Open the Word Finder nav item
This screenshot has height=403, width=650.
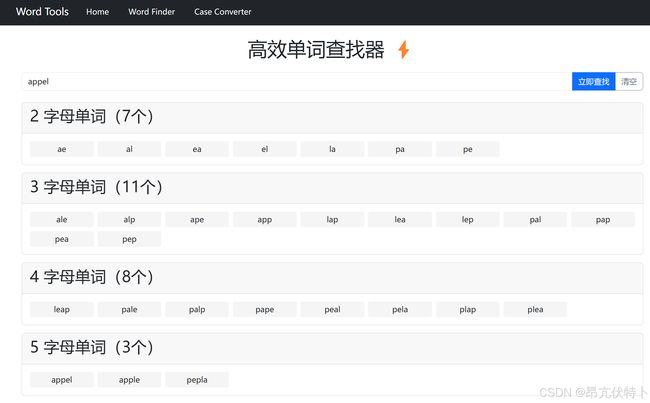coord(151,12)
